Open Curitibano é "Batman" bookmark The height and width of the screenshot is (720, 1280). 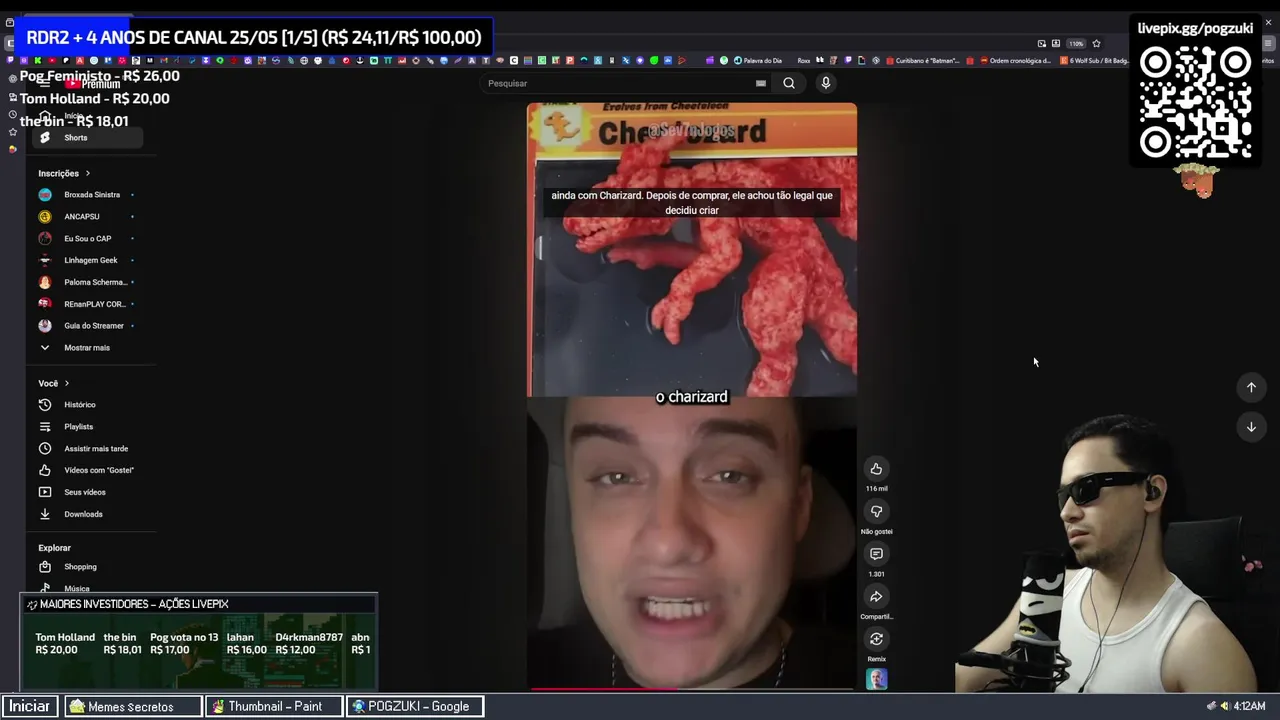(921, 61)
